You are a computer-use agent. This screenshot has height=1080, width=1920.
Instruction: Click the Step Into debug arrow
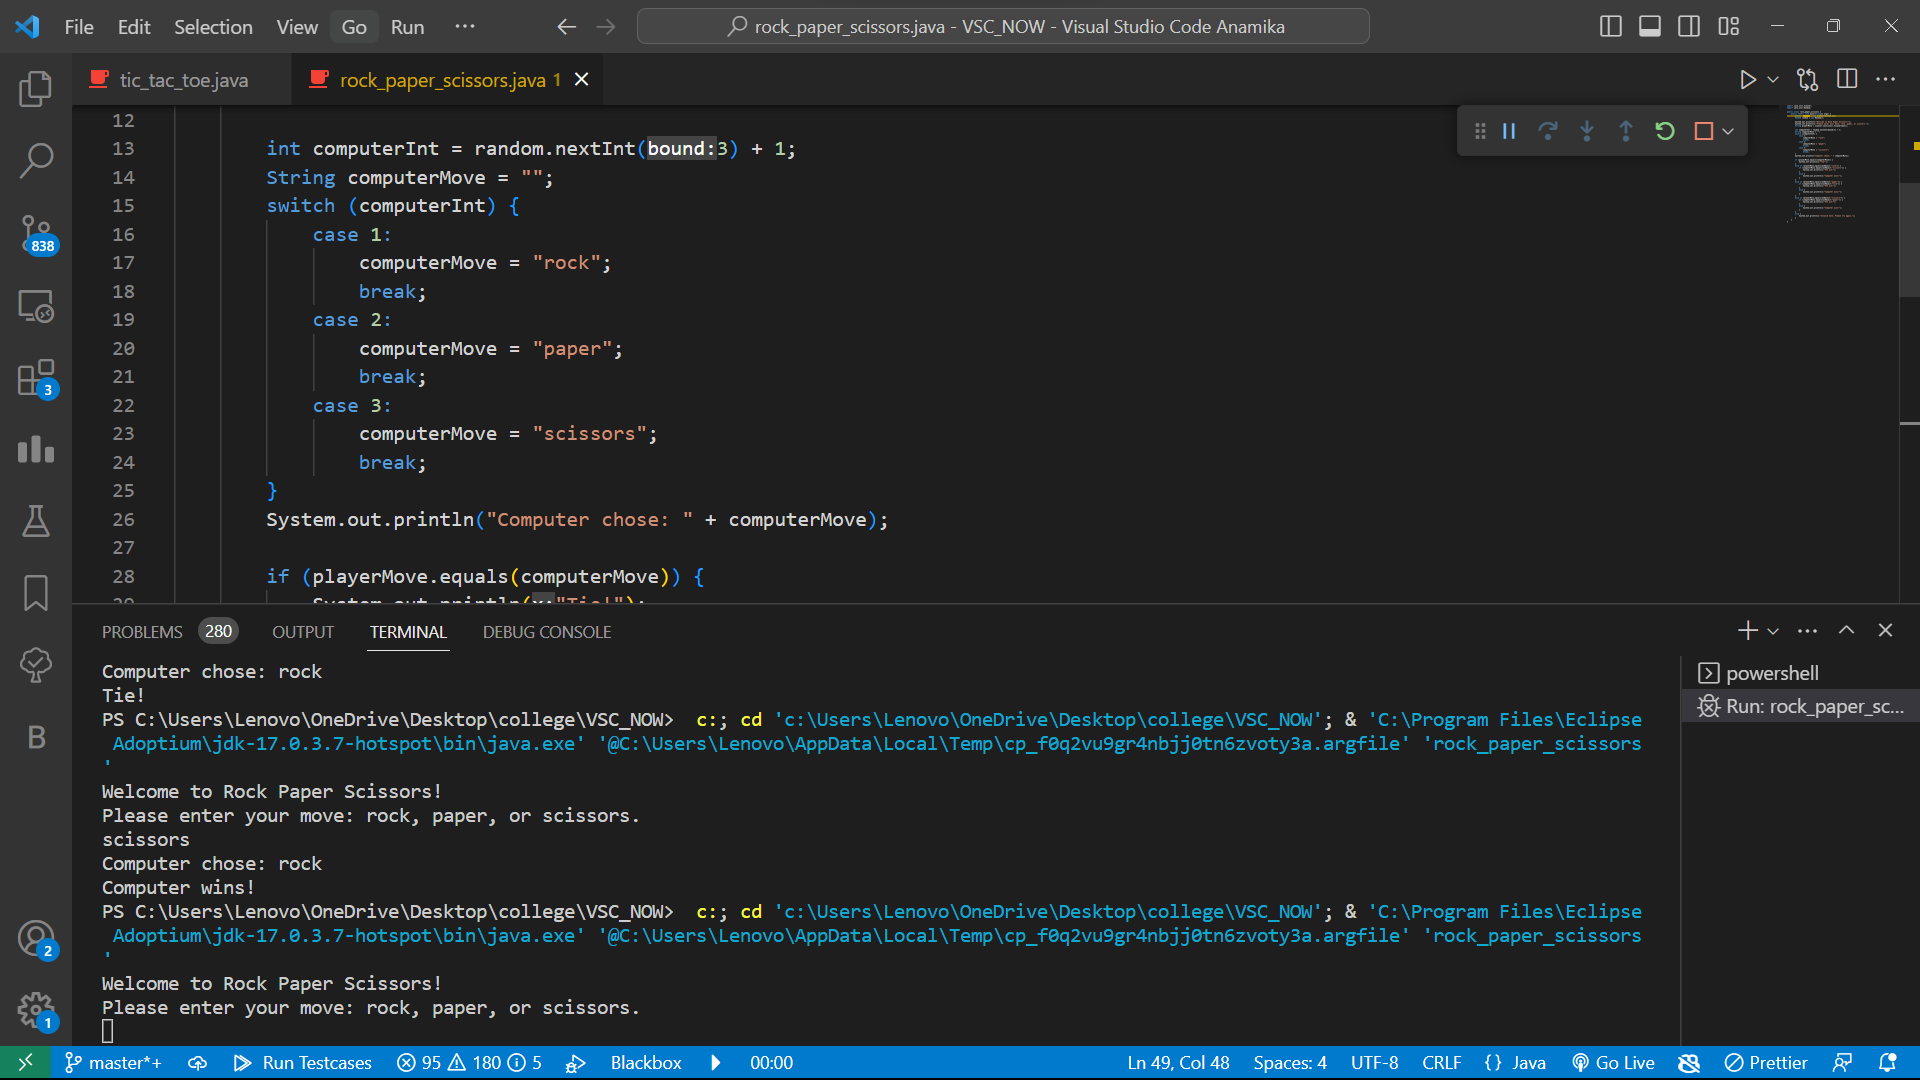point(1587,131)
